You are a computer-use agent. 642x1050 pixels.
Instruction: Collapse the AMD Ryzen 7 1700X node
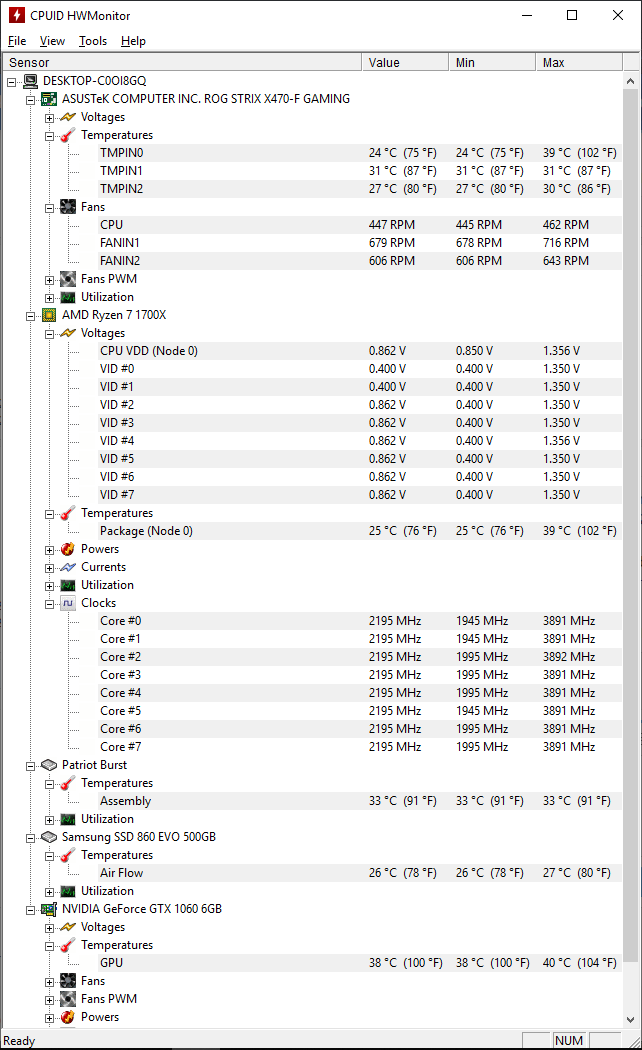(x=31, y=316)
